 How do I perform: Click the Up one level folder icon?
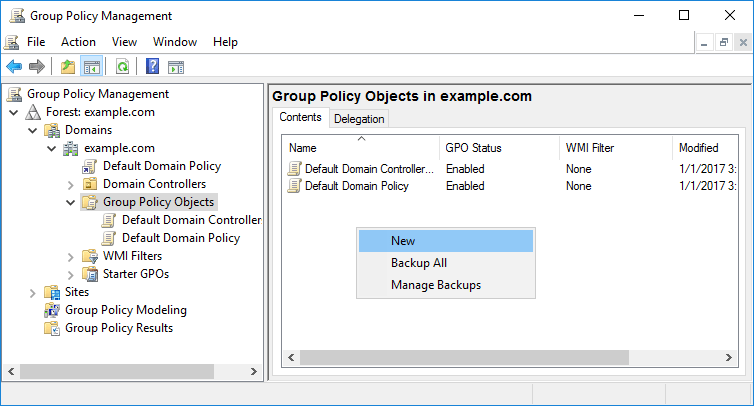point(68,66)
